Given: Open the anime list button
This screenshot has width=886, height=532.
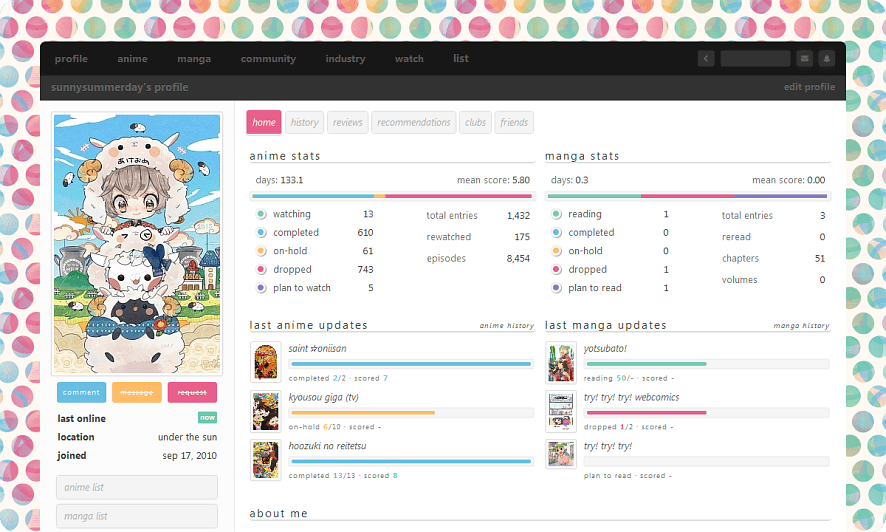Looking at the screenshot, I should coord(137,487).
